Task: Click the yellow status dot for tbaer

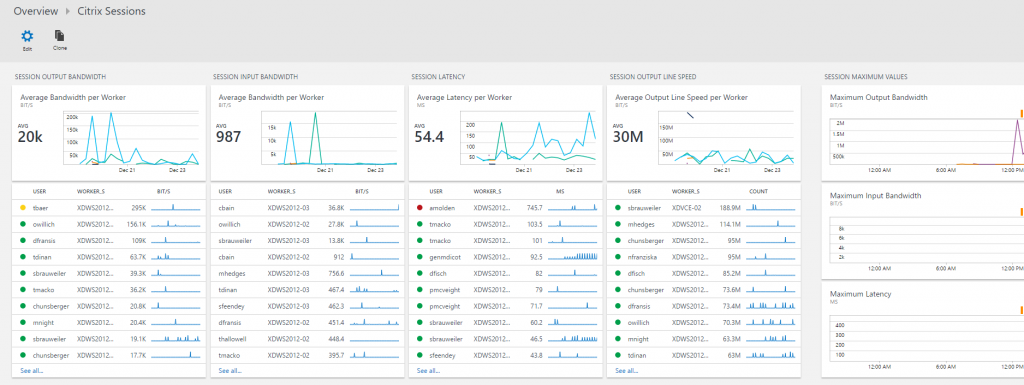Action: [24, 208]
